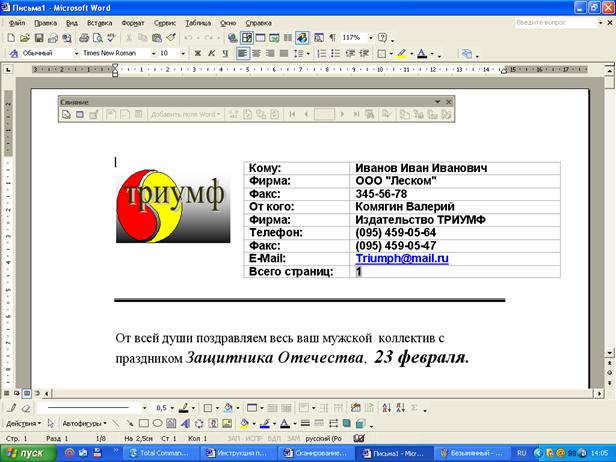
Task: Click the font color button
Action: (423, 53)
